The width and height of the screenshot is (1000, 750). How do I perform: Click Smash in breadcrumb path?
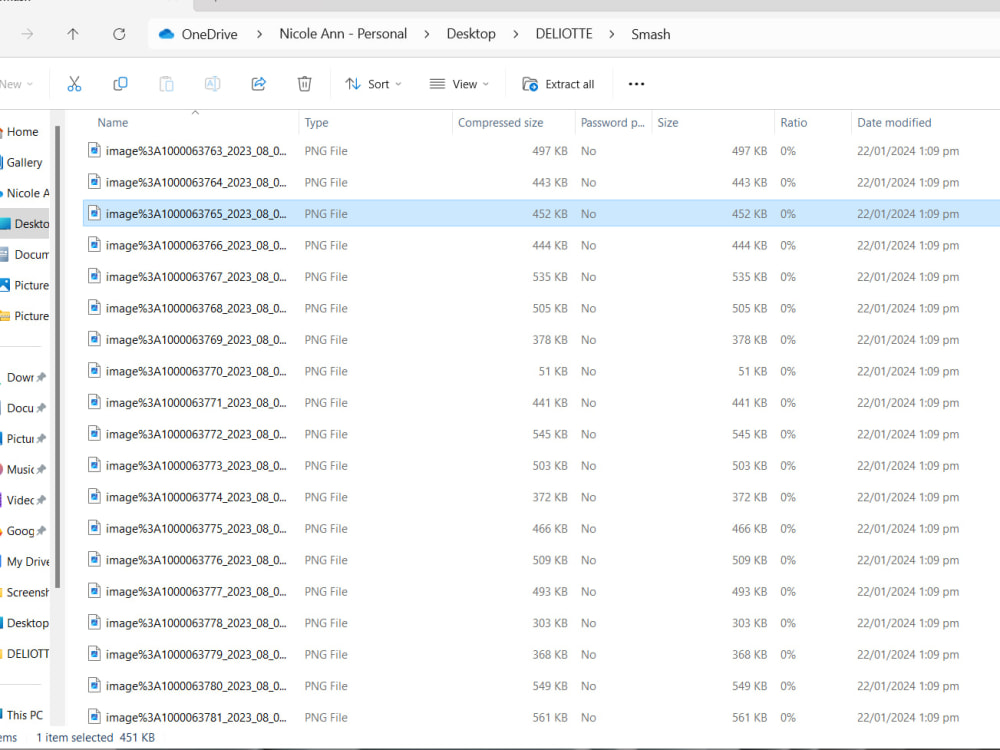tap(651, 34)
